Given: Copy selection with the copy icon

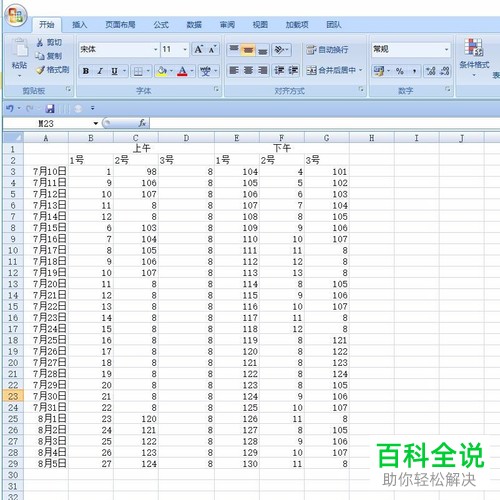Looking at the screenshot, I should 40,56.
